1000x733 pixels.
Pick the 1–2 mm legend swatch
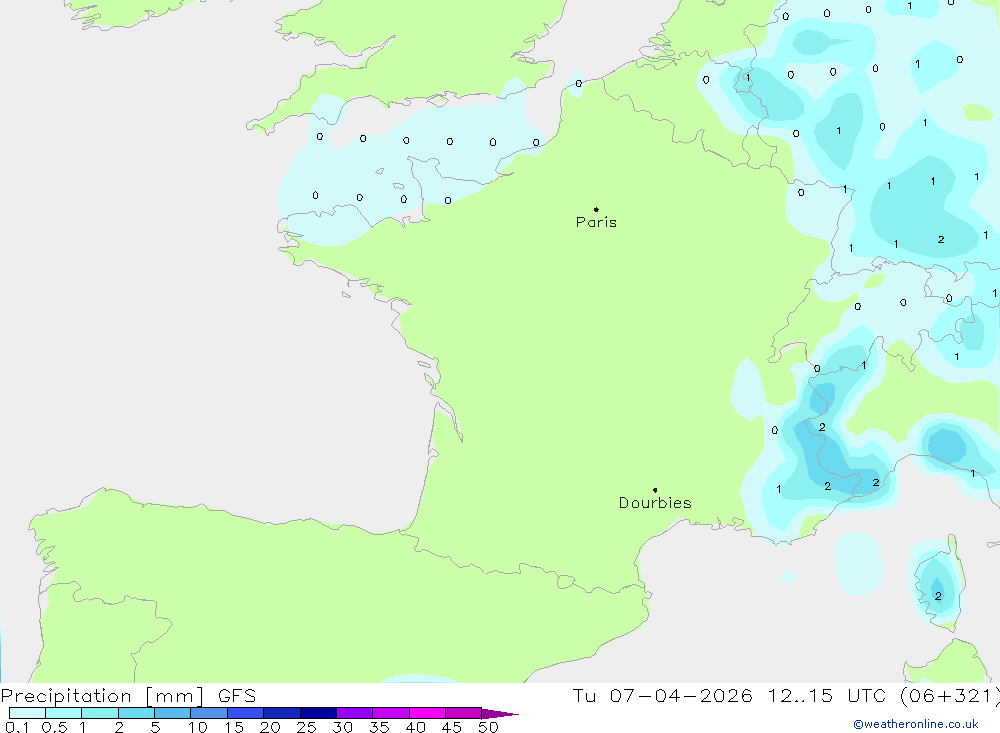[100, 713]
